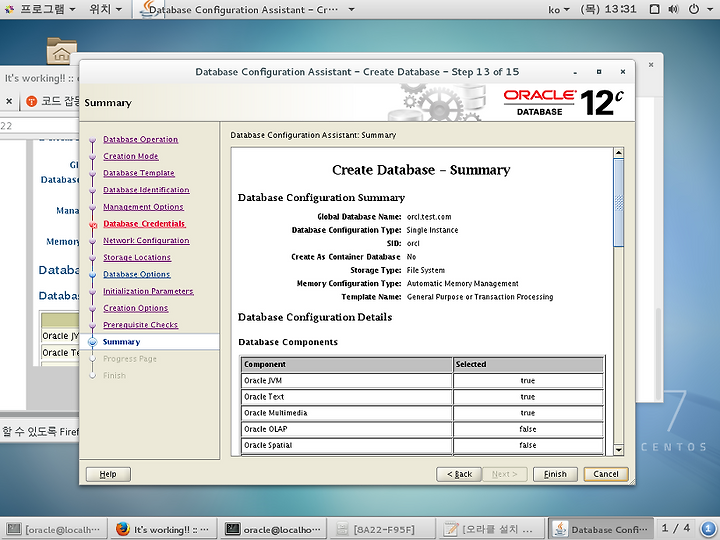
Task: Click the window-list icon beside the volume icon
Action: tap(654, 9)
